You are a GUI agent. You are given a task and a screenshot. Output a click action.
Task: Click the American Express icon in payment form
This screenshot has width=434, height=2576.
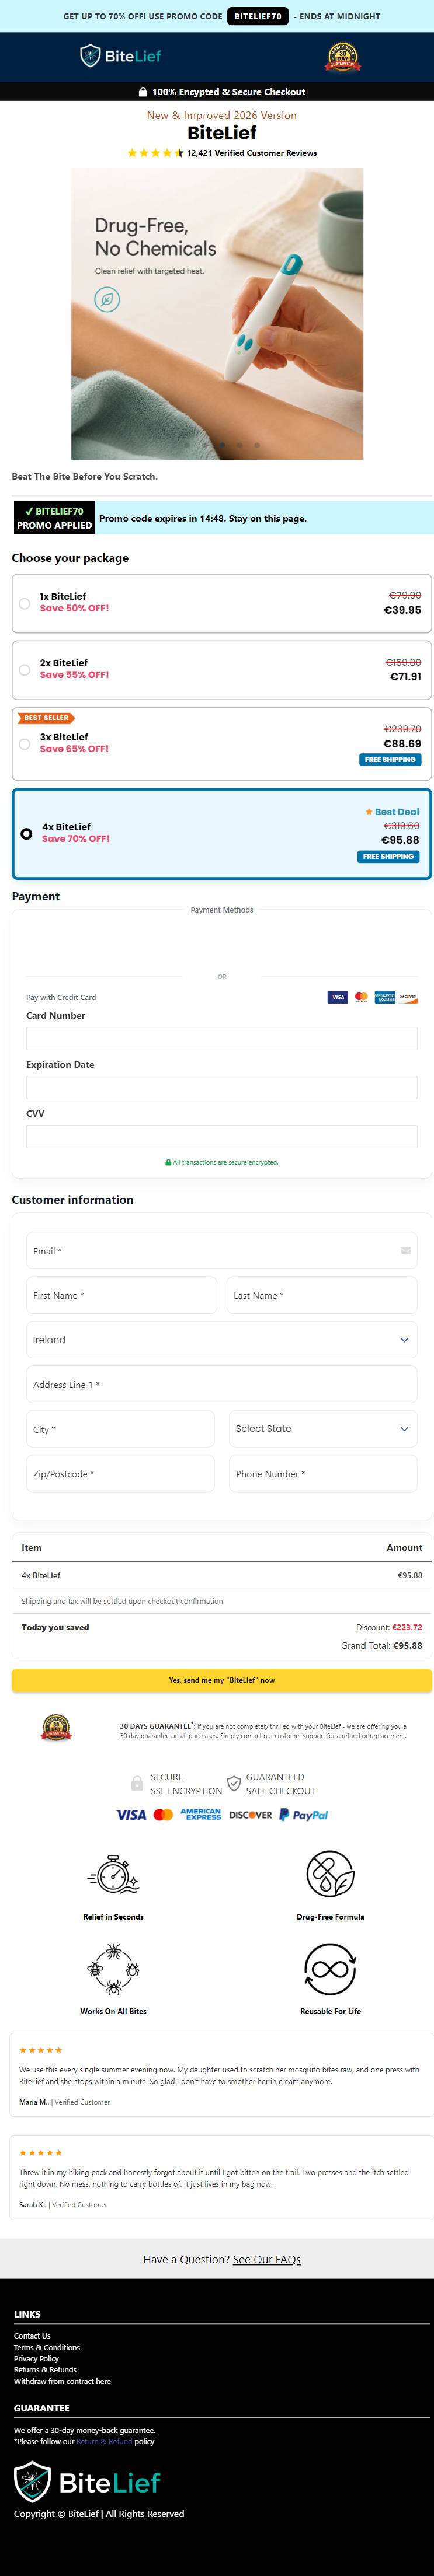[385, 997]
